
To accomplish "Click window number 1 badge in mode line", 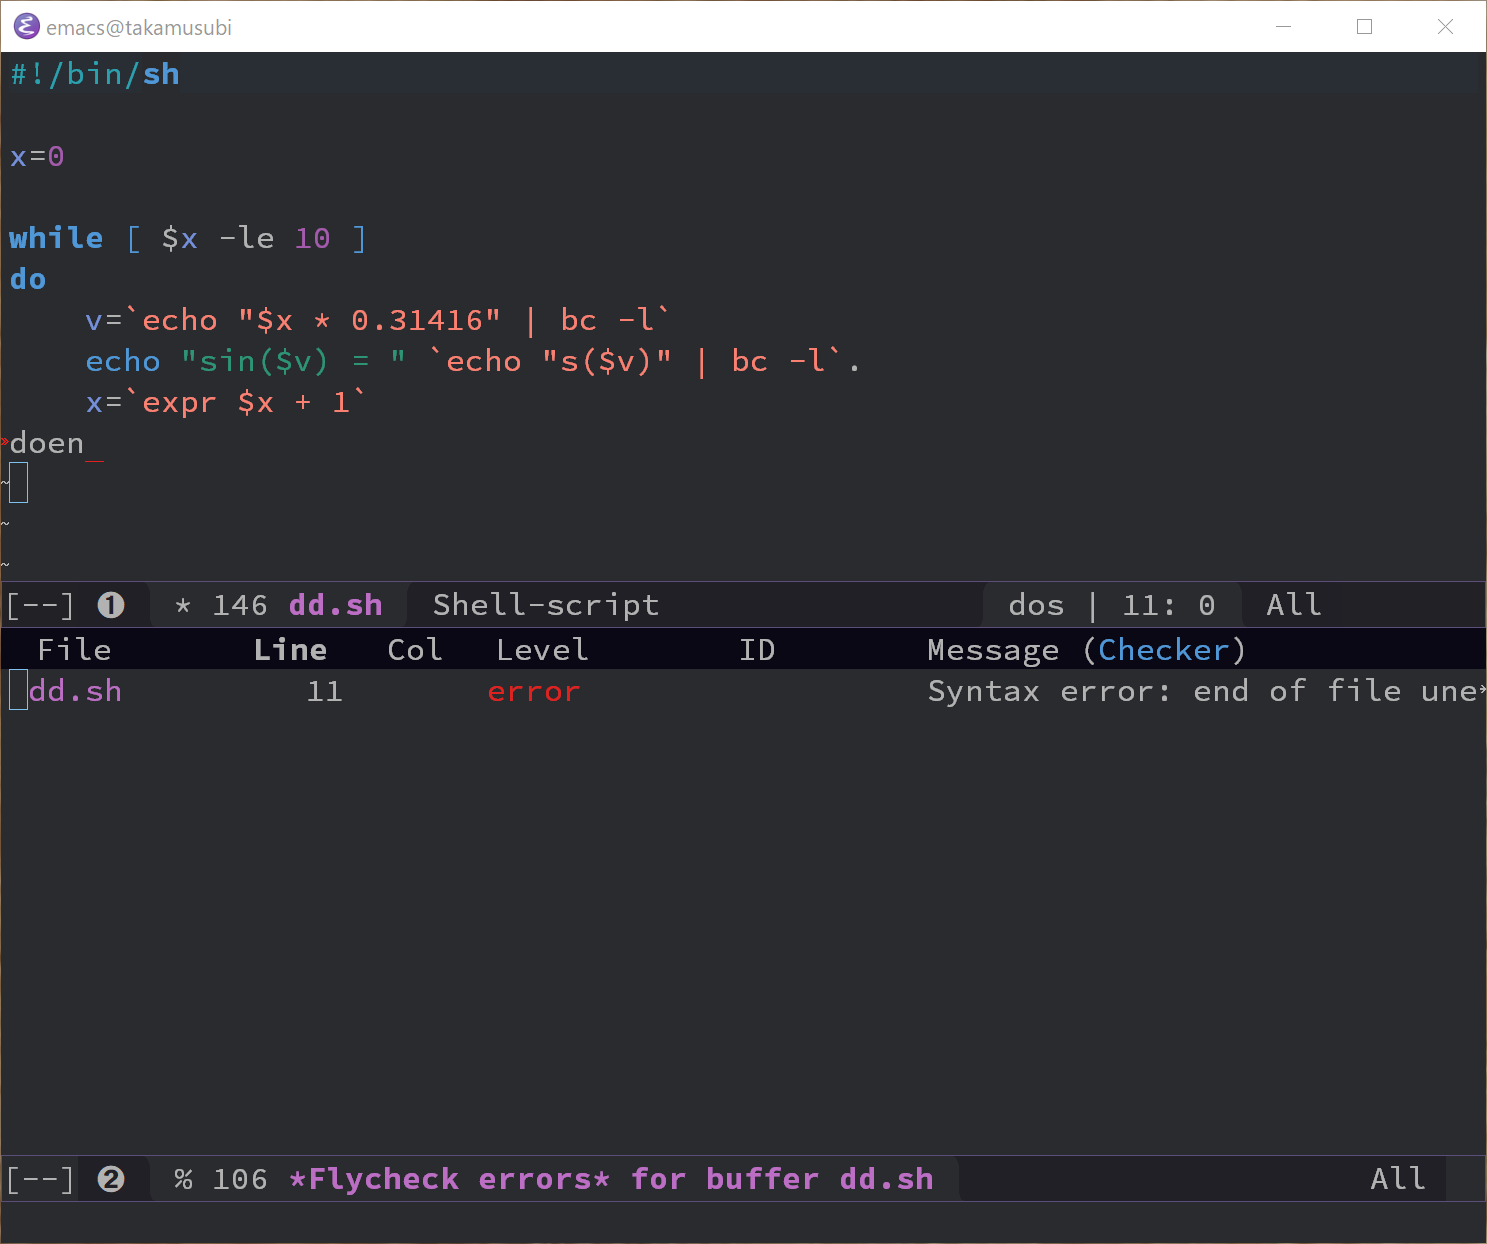I will coord(111,605).
